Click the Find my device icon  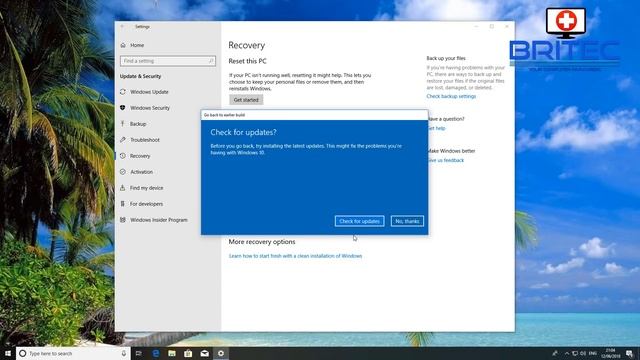[122, 188]
